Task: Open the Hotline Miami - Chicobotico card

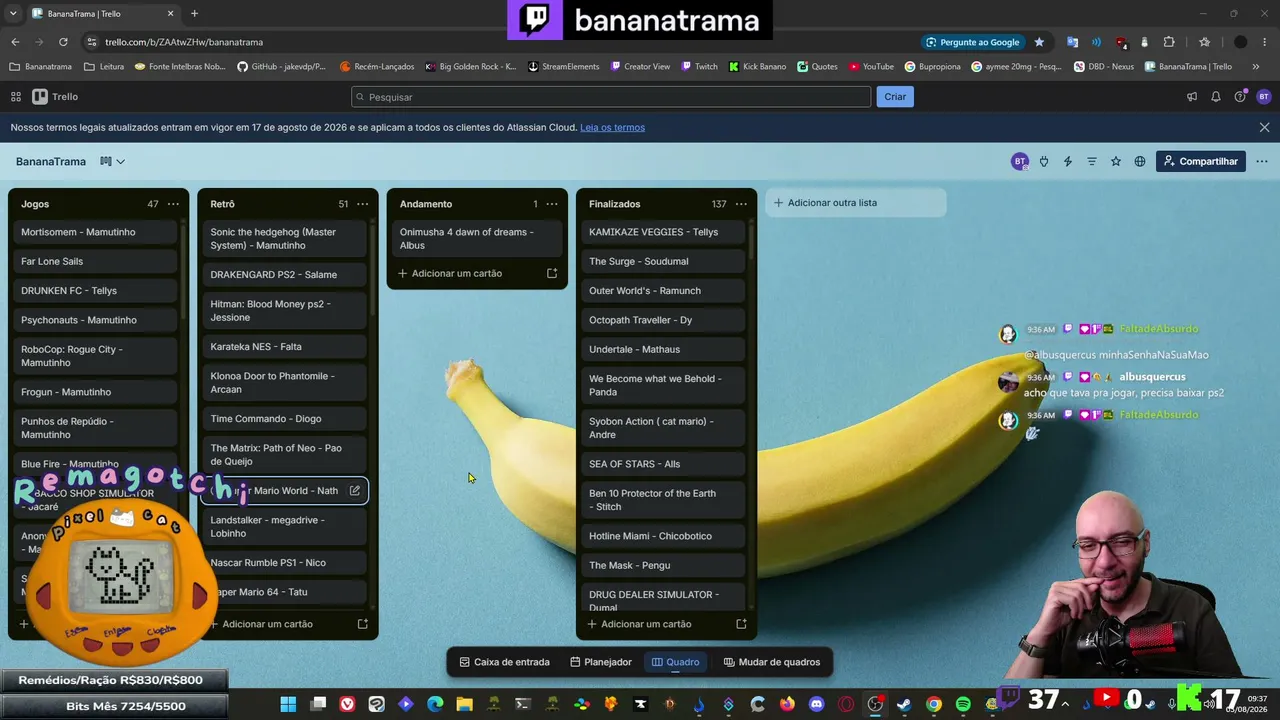Action: point(662,536)
